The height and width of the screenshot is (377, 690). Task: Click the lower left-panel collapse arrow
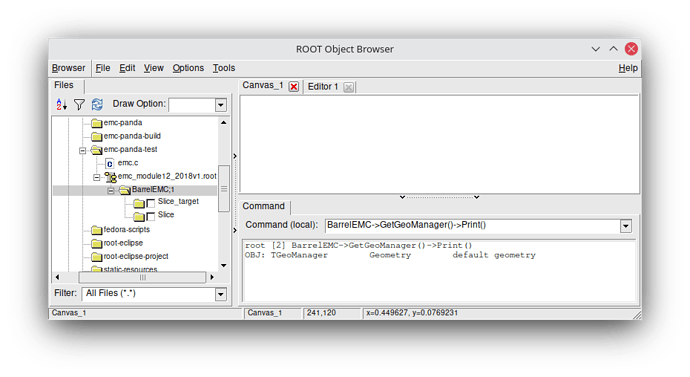(x=235, y=230)
